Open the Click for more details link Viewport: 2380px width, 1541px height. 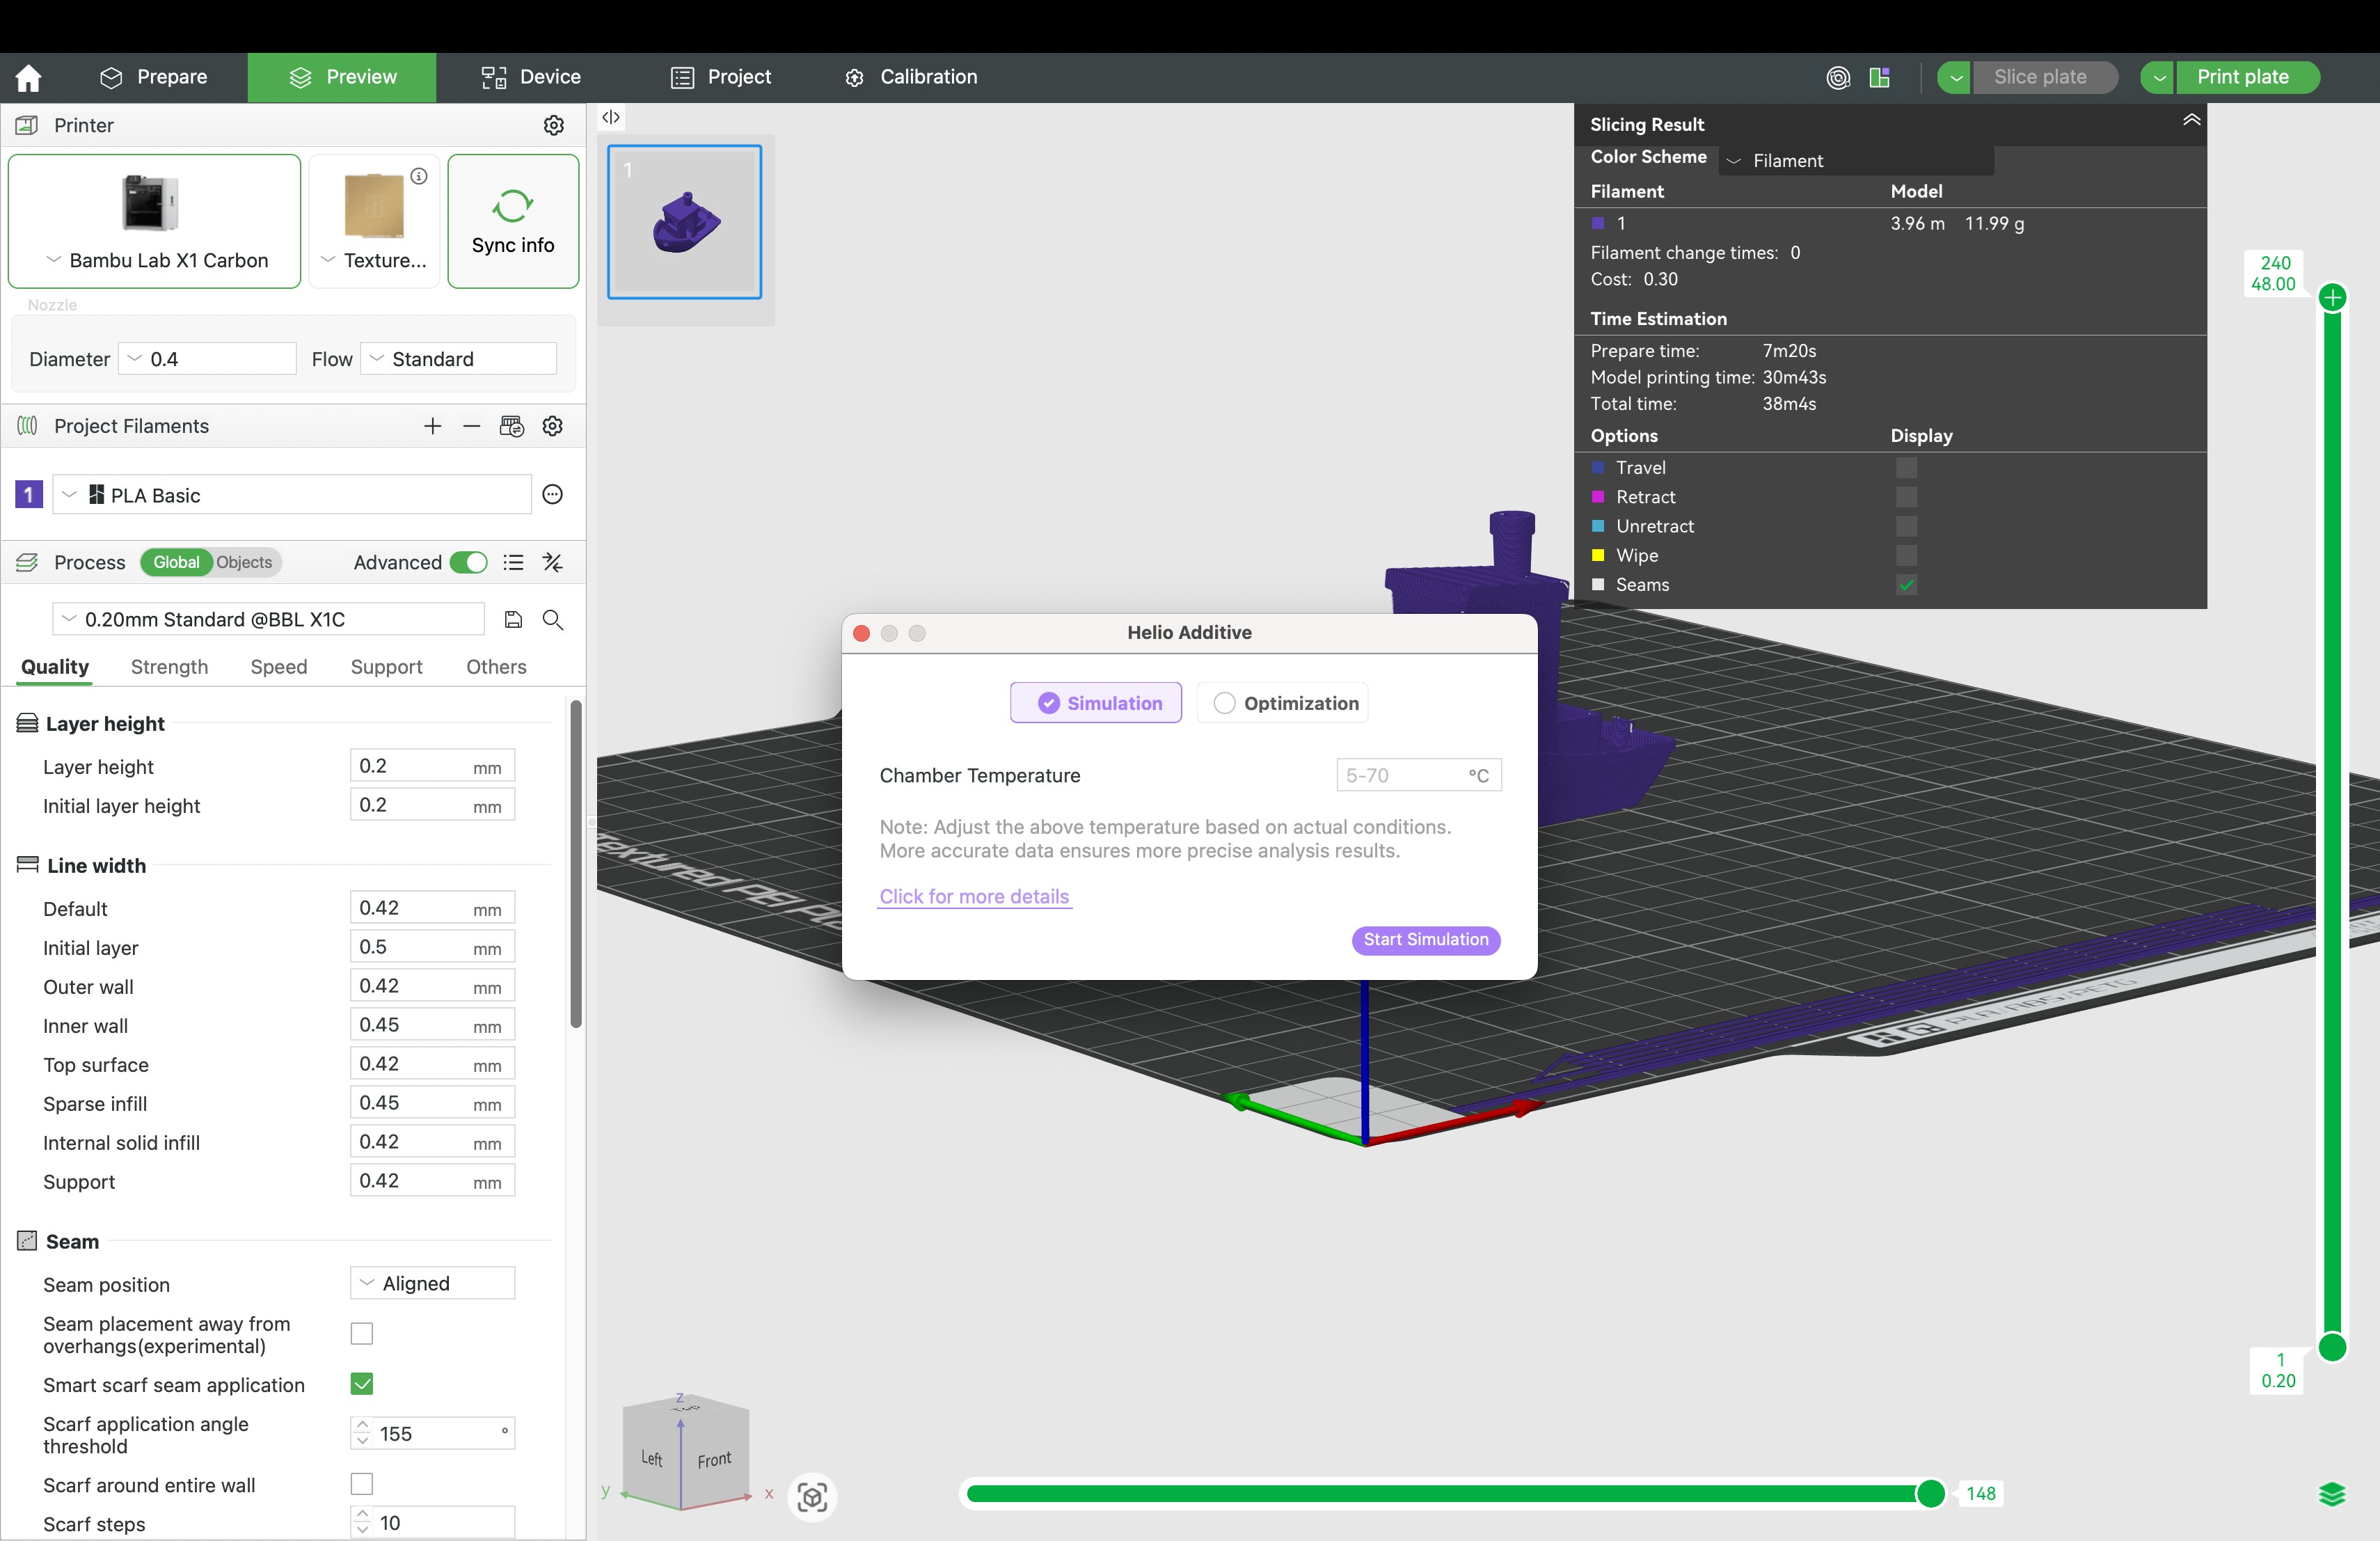click(x=973, y=896)
